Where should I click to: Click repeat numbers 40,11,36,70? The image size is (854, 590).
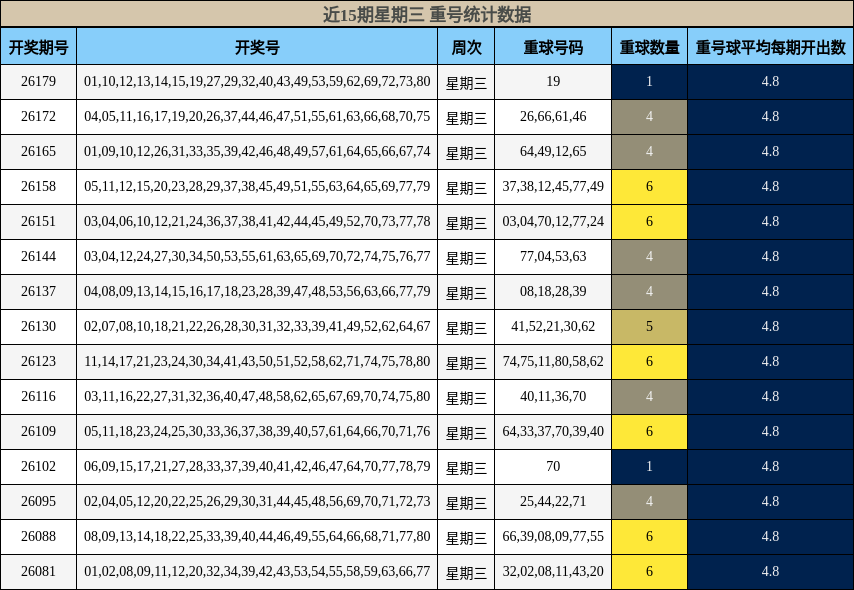[x=553, y=396]
